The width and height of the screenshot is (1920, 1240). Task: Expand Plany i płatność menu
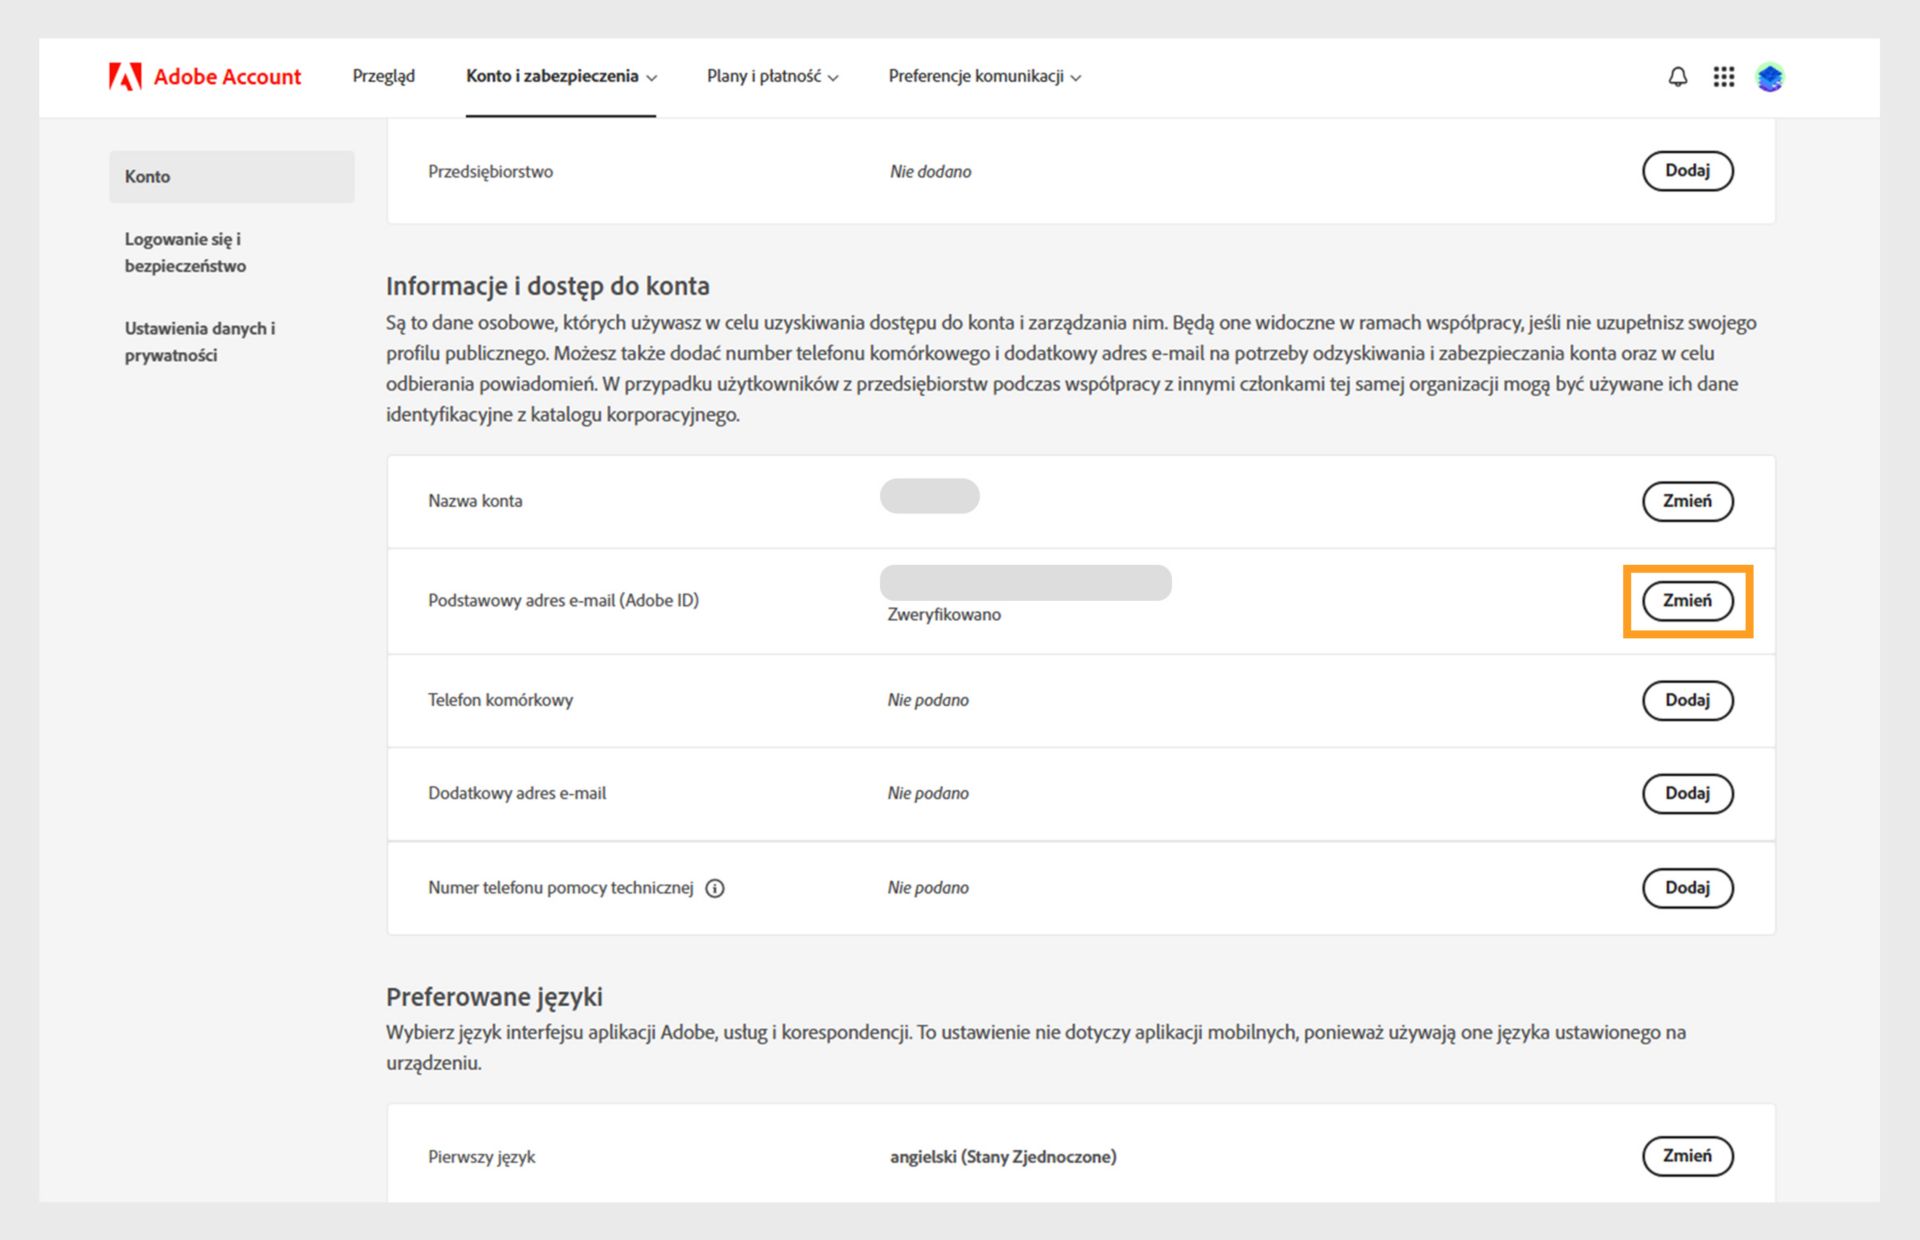click(x=772, y=77)
